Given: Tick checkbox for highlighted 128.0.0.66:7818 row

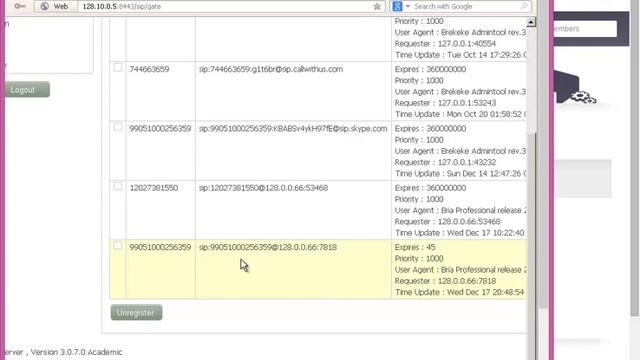Looking at the screenshot, I should point(118,245).
